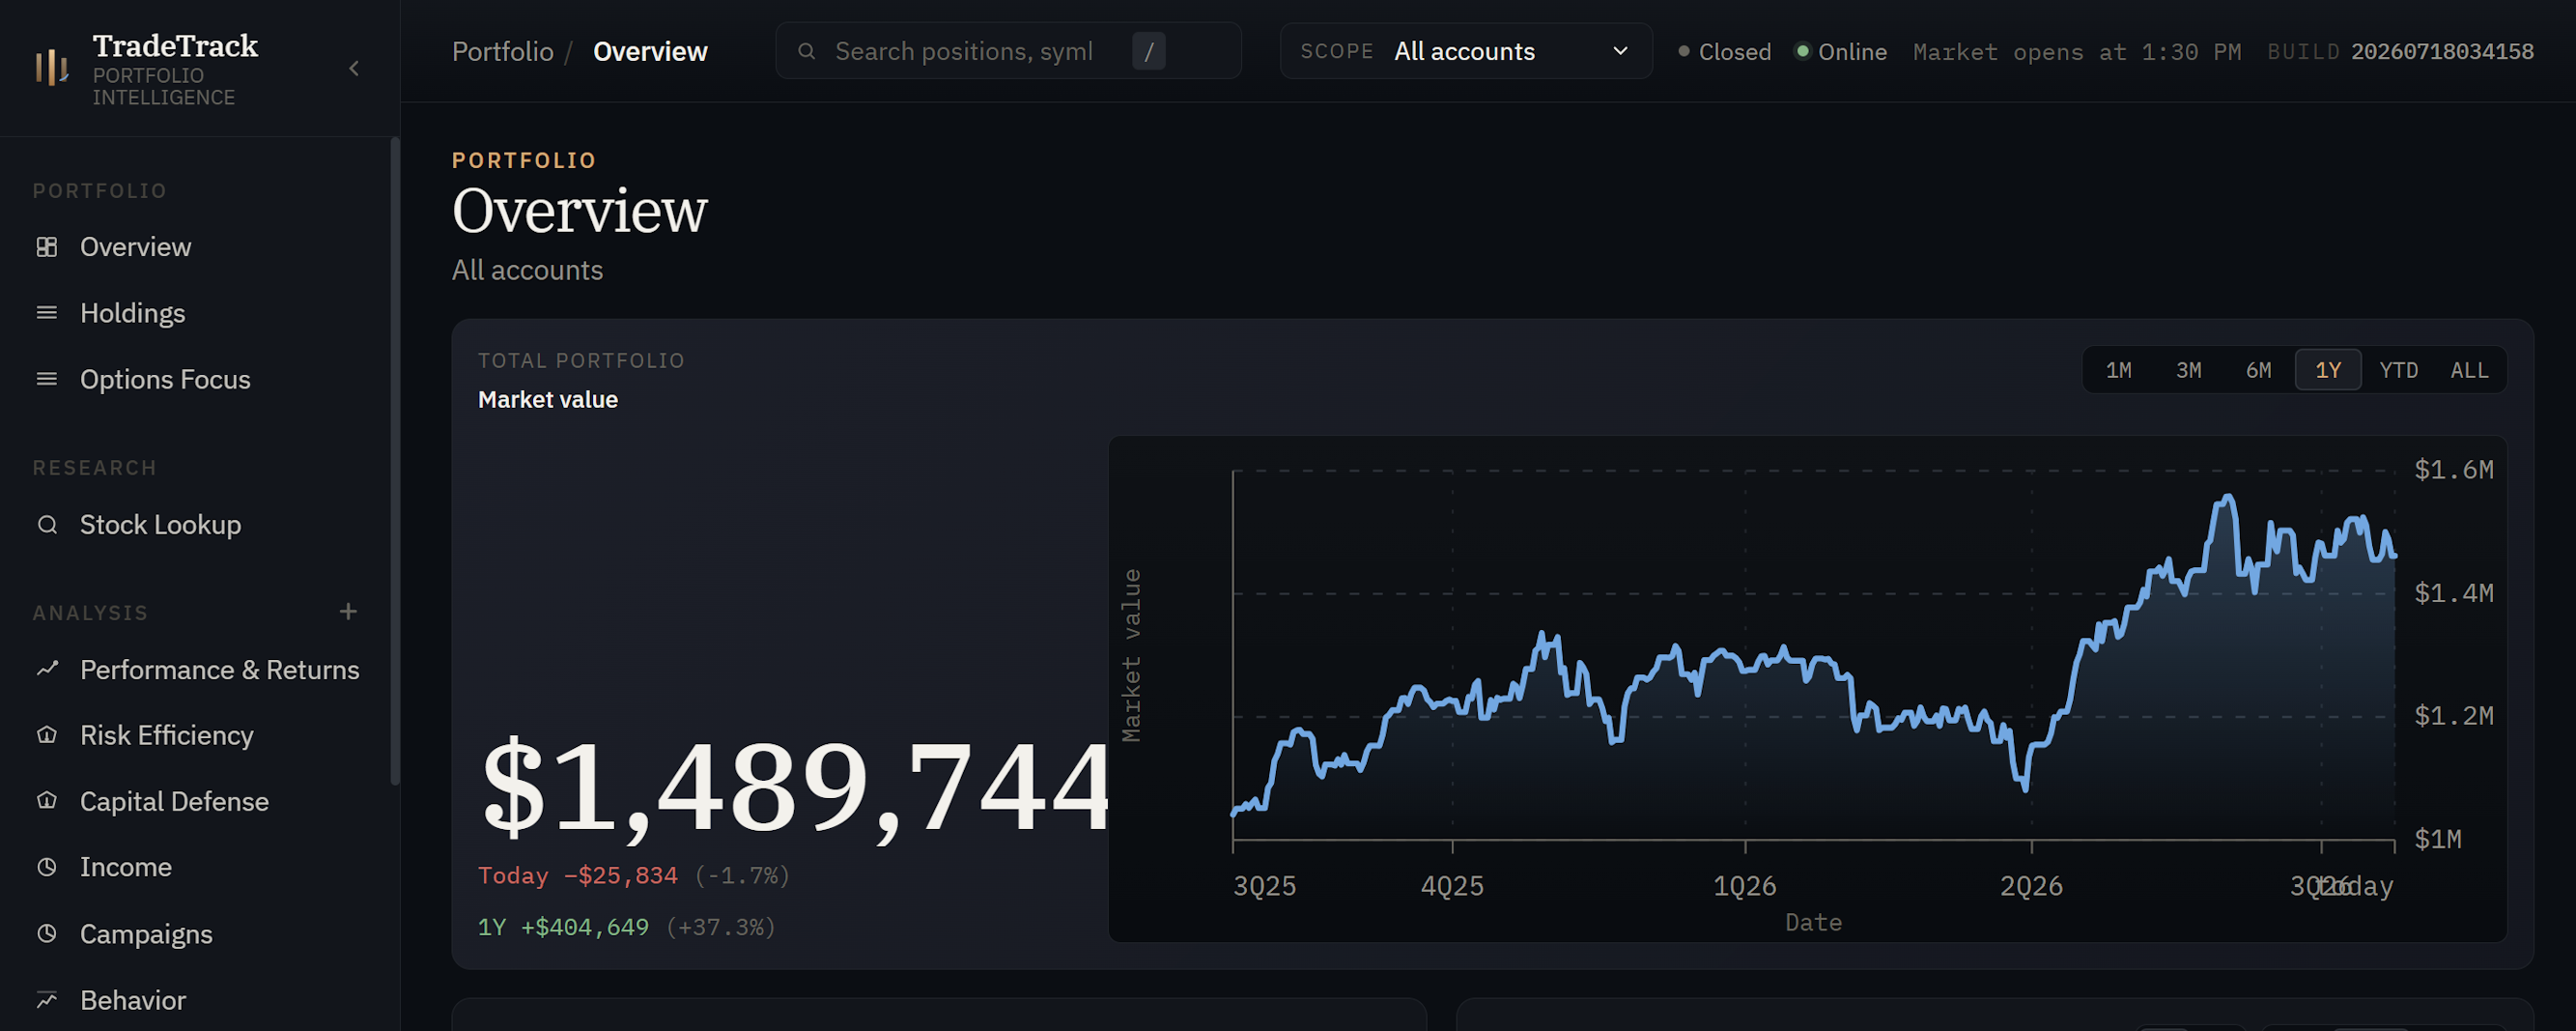Click the search magnifier icon in top bar
2576x1031 pixels.
(x=807, y=51)
